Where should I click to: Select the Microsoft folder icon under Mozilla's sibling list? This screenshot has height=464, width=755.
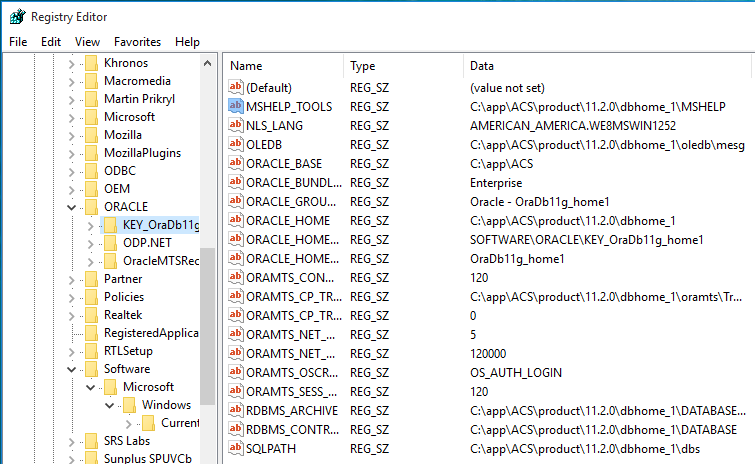[x=91, y=117]
